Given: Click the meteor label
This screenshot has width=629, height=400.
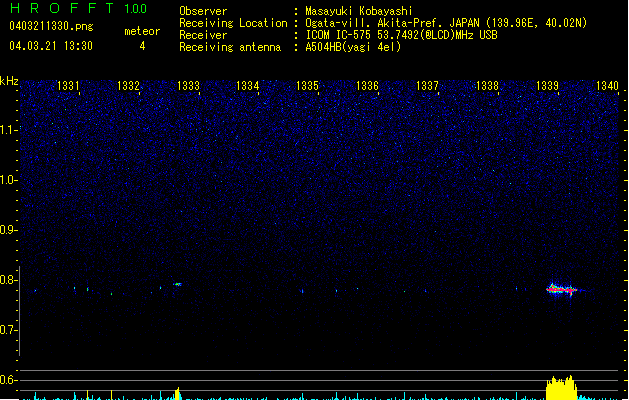Looking at the screenshot, I should click(142, 31).
